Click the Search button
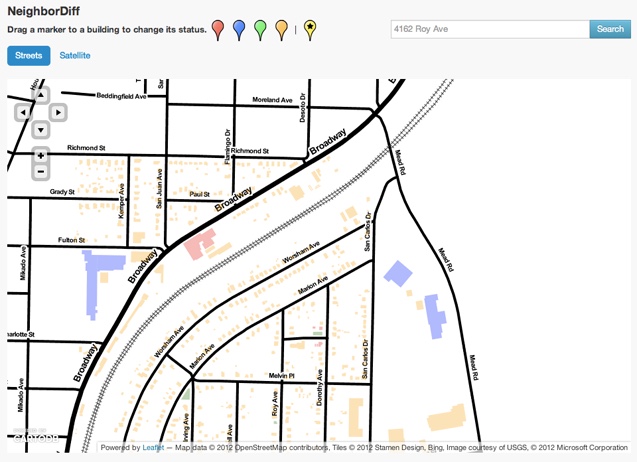This screenshot has height=462, width=637. tap(610, 29)
